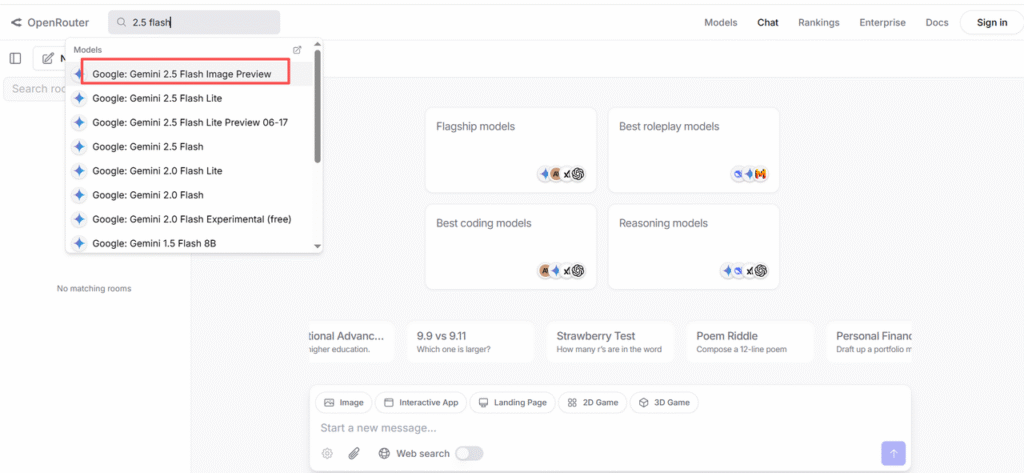The image size is (1024, 473).
Task: Click the Landing Page chip
Action: click(x=513, y=402)
